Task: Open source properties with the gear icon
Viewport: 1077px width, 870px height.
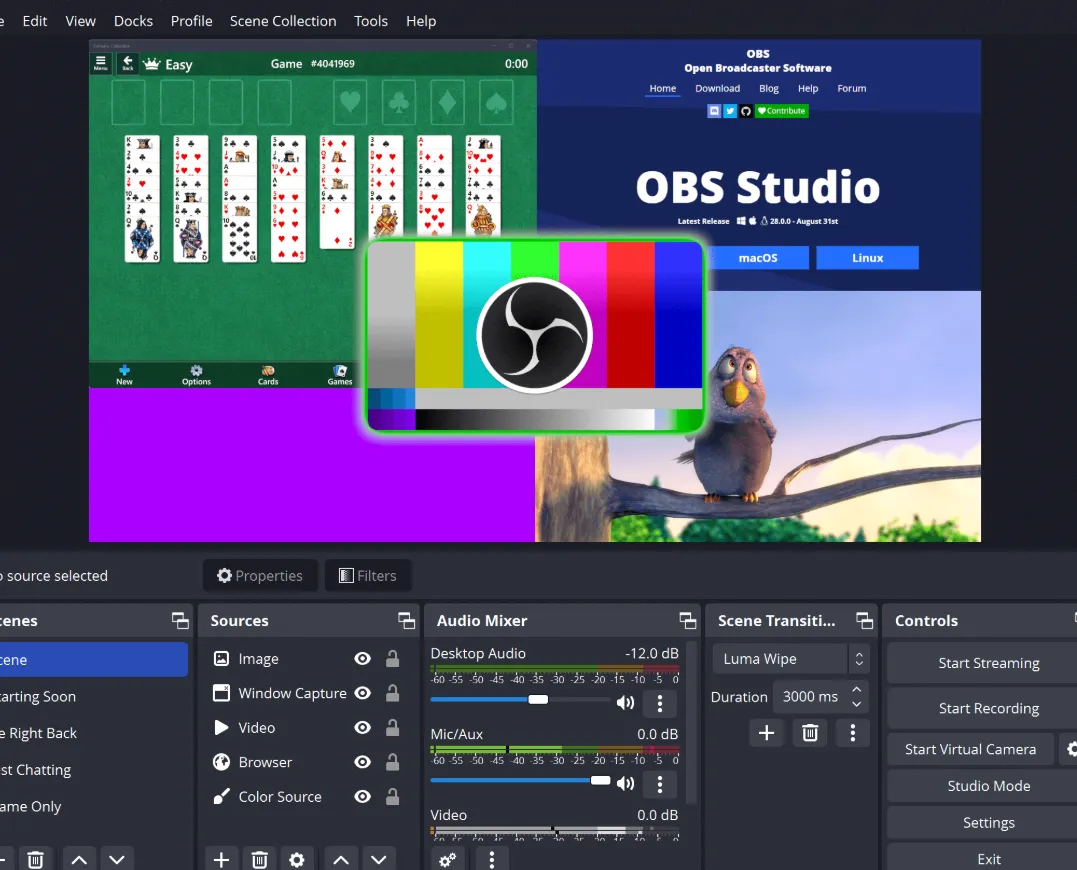Action: [297, 858]
